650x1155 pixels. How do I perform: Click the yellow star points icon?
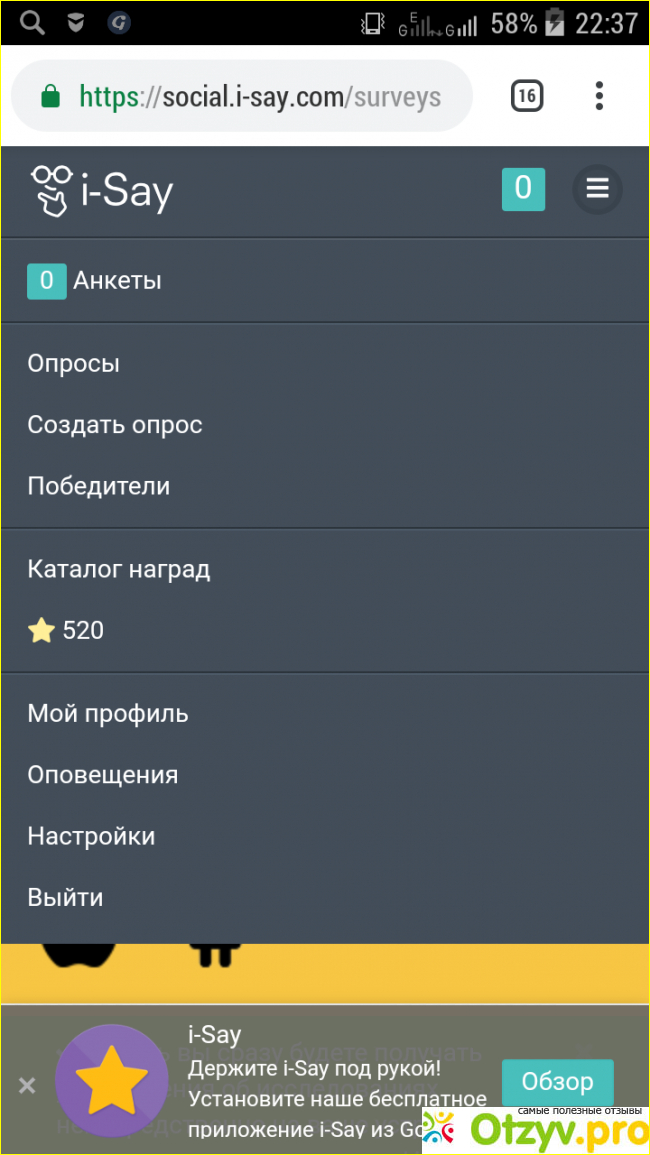click(41, 631)
